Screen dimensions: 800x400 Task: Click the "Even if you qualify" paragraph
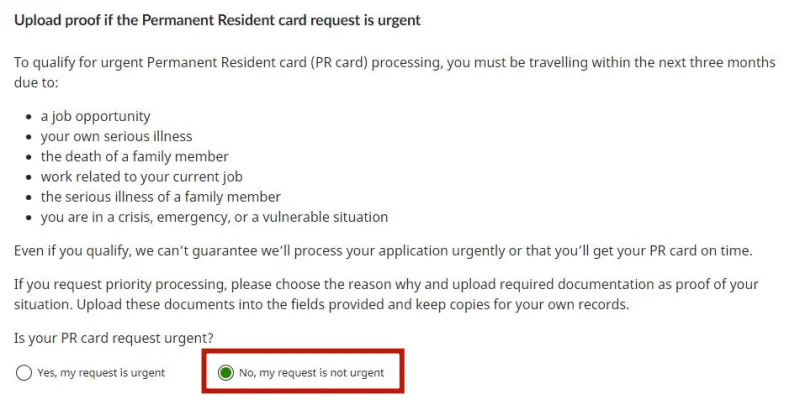point(383,252)
